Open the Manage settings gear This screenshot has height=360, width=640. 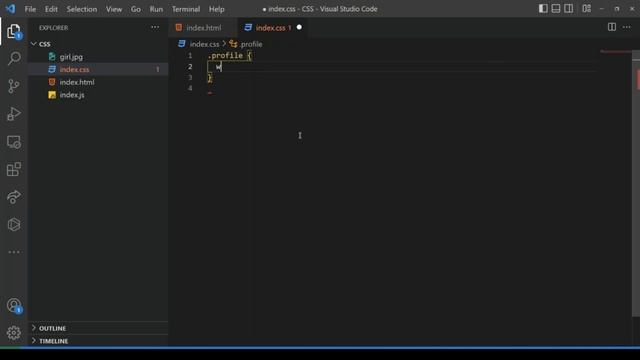13,333
